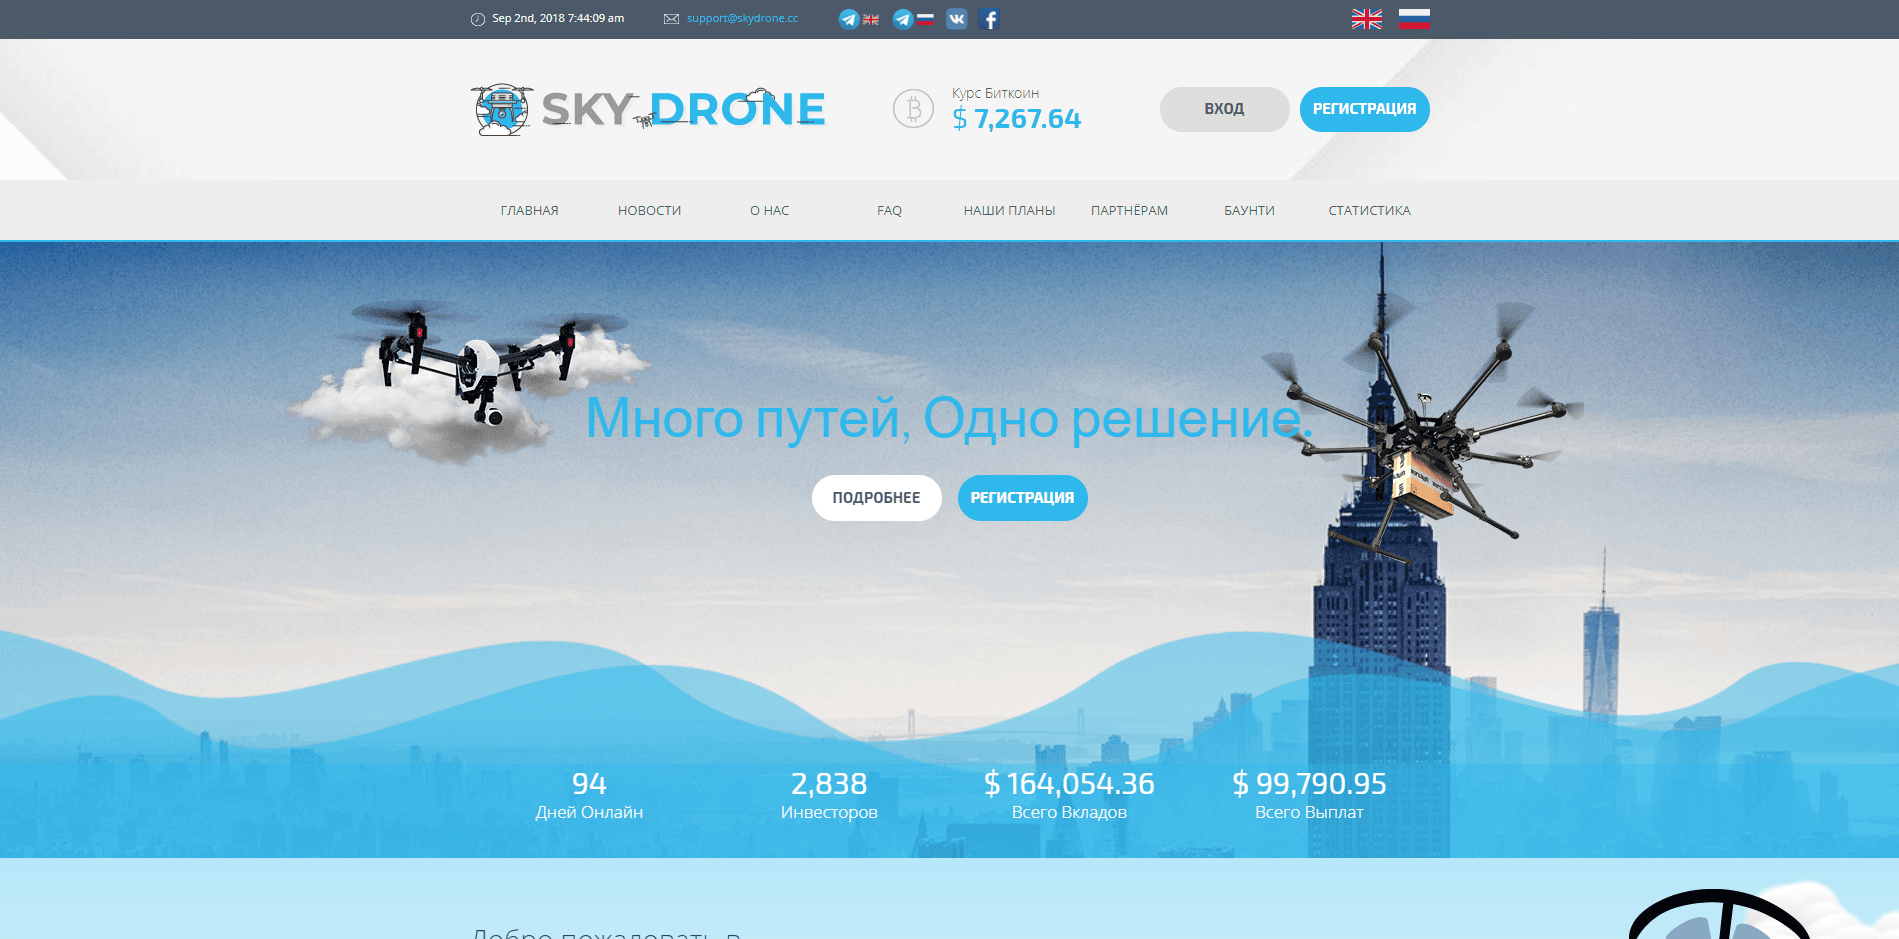This screenshot has width=1899, height=939.
Task: Open the FAQ section
Action: [x=888, y=210]
